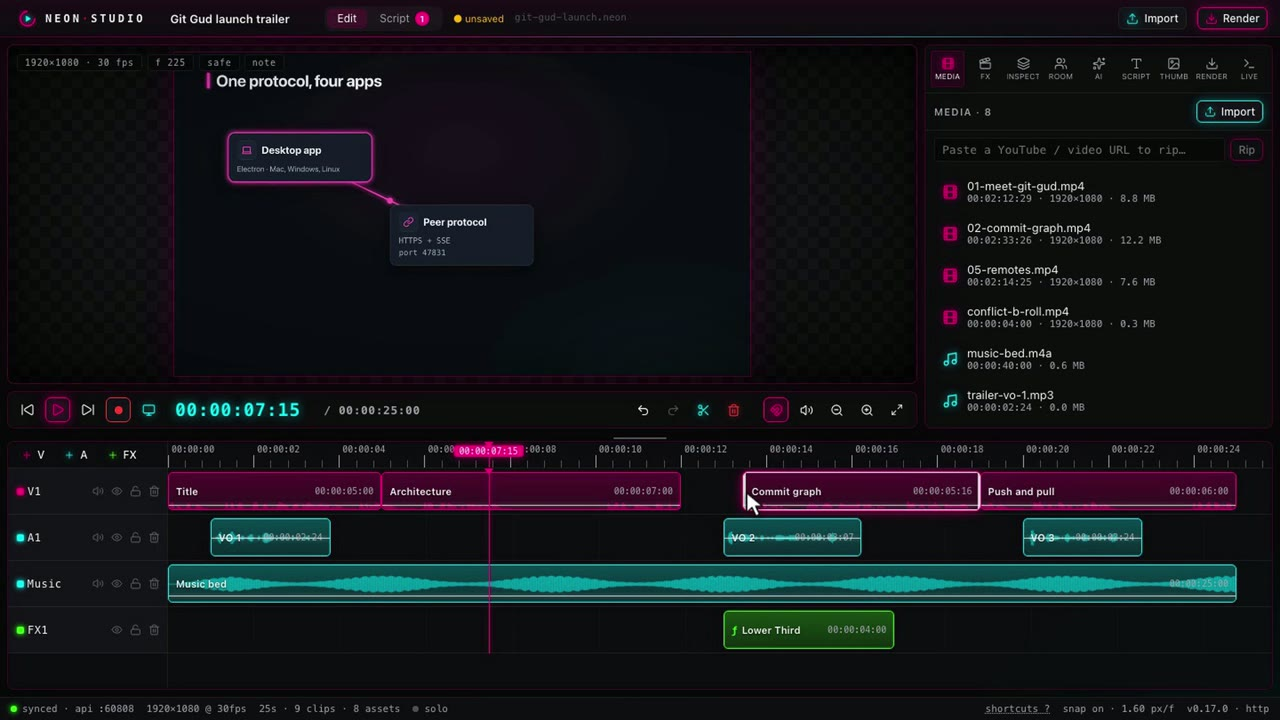Open the Inspect panel tab
This screenshot has width=1280, height=720.
coord(1023,68)
